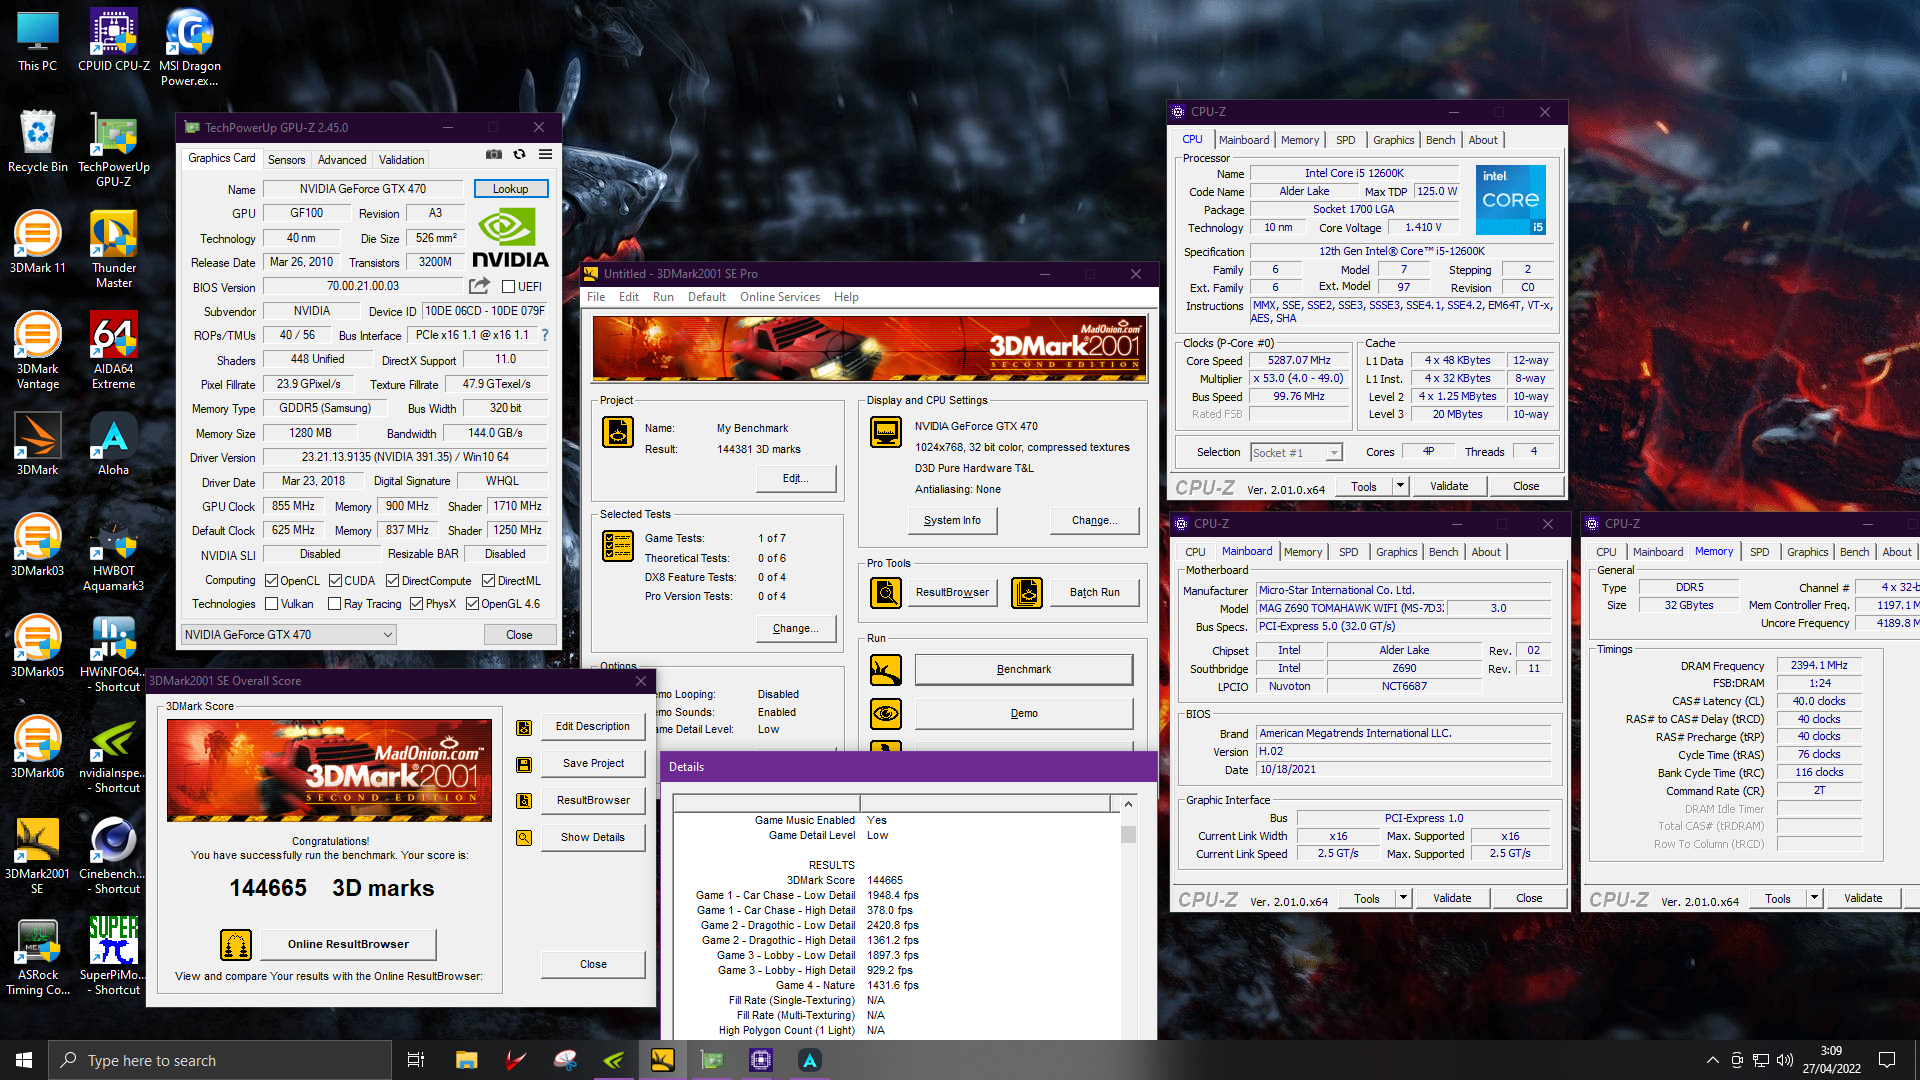Click Online ResultBrowser button in score dialog
Image resolution: width=1920 pixels, height=1080 pixels.
[348, 944]
